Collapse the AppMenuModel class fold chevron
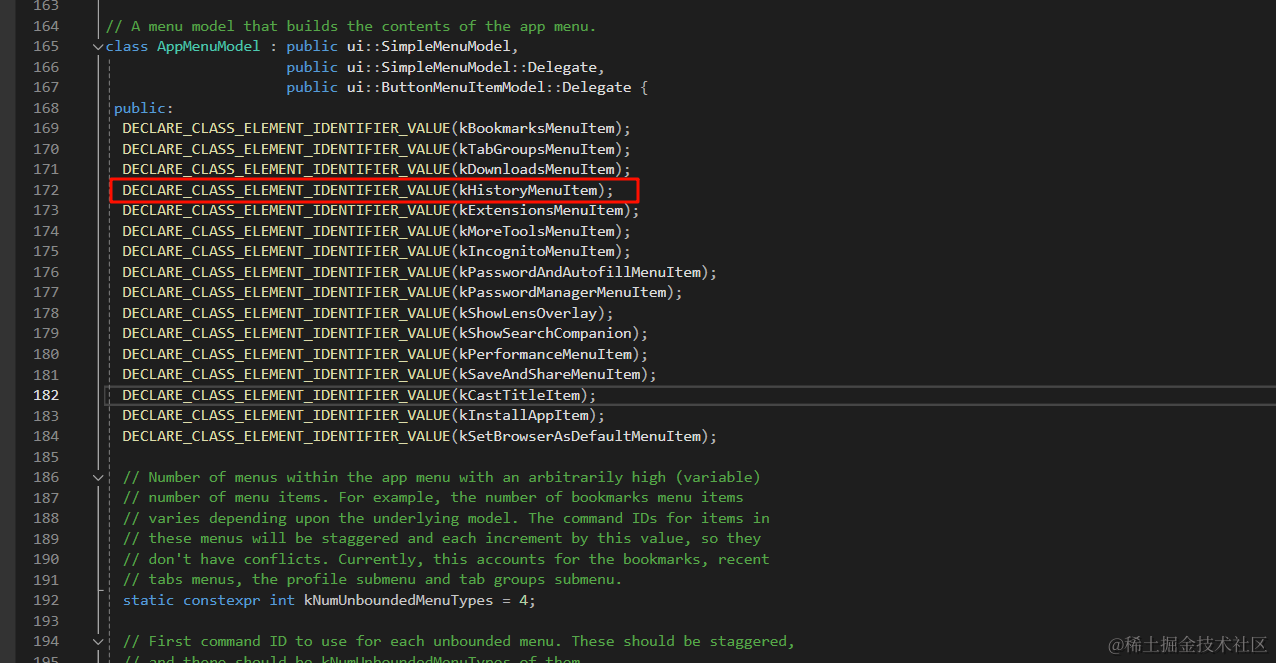The height and width of the screenshot is (663, 1276). tap(97, 47)
